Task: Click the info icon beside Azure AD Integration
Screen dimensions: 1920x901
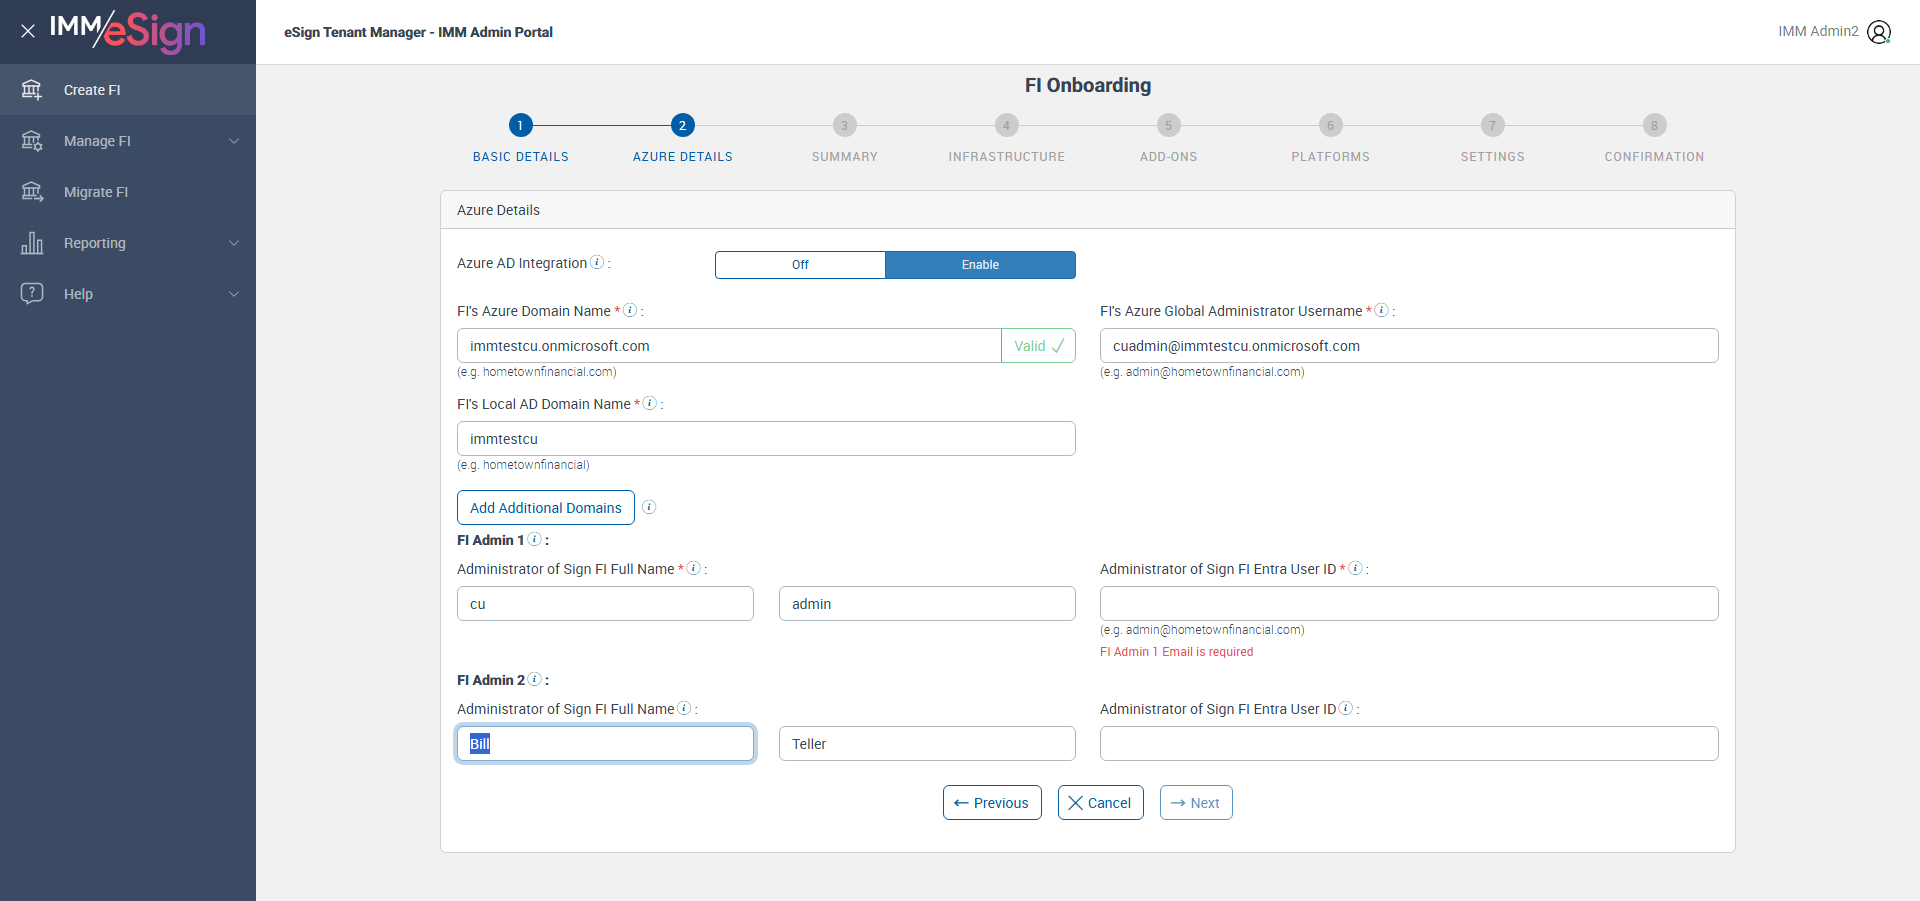Action: (x=597, y=262)
